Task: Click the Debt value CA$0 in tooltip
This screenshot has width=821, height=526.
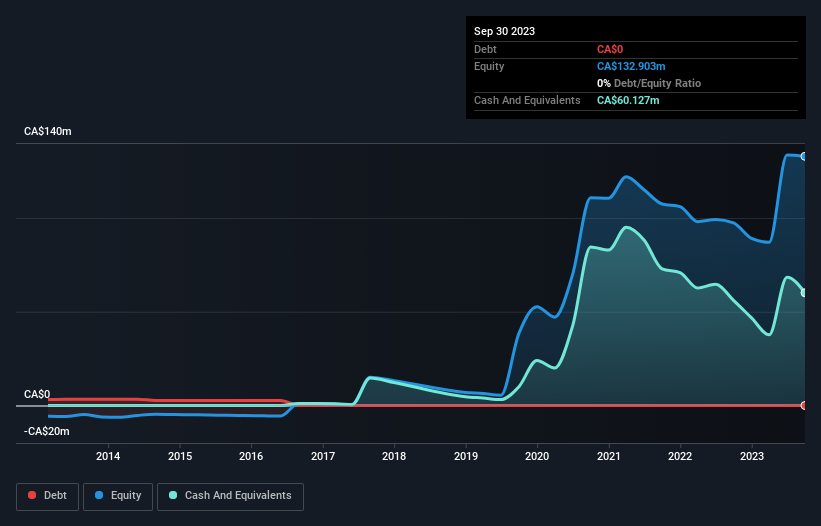Action: tap(610, 49)
